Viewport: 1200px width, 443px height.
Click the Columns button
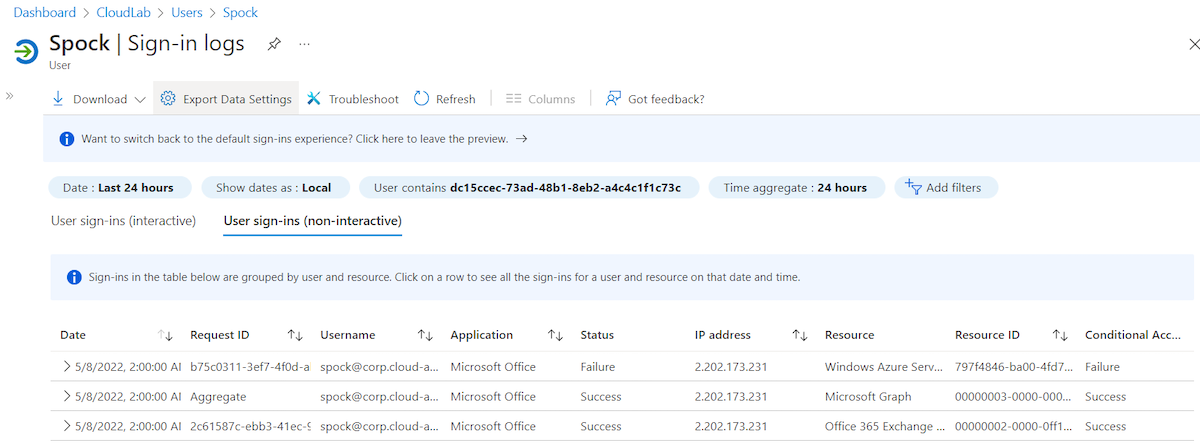(x=540, y=99)
